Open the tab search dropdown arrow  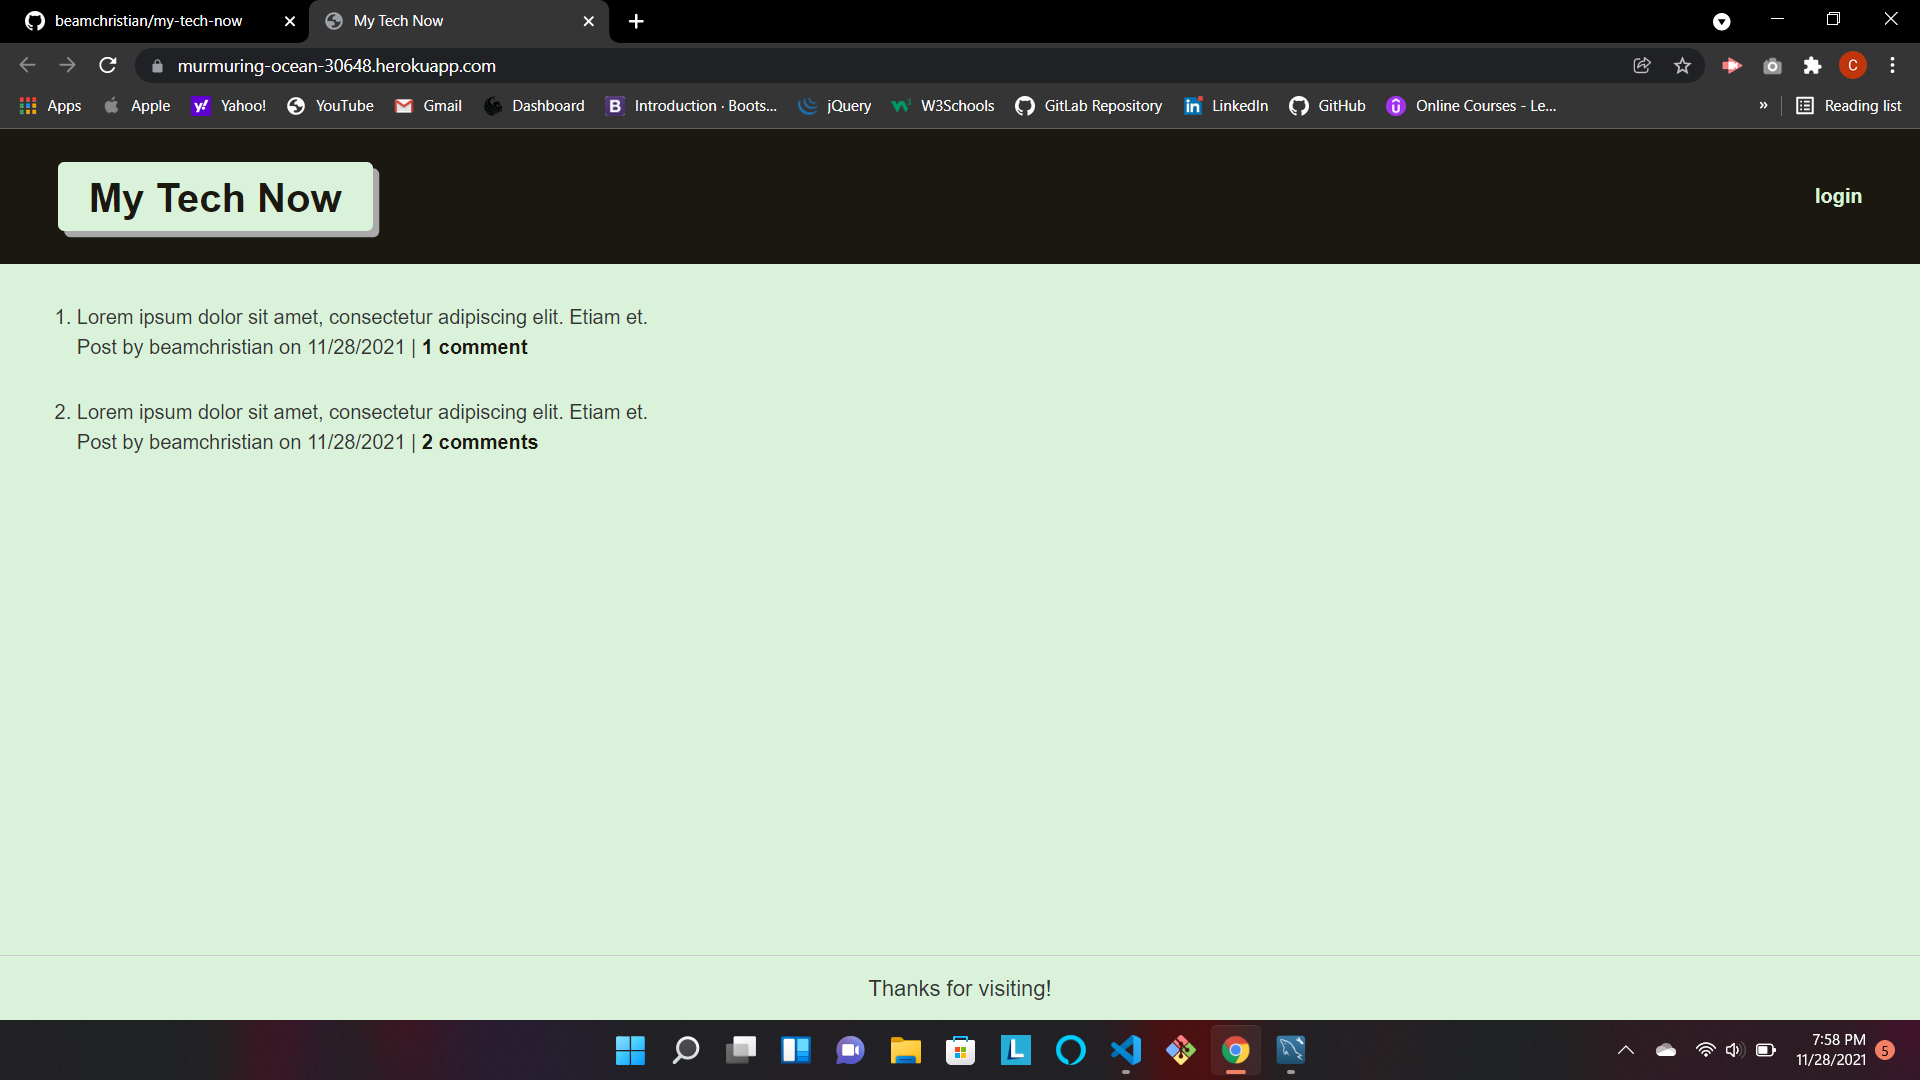pos(1721,21)
